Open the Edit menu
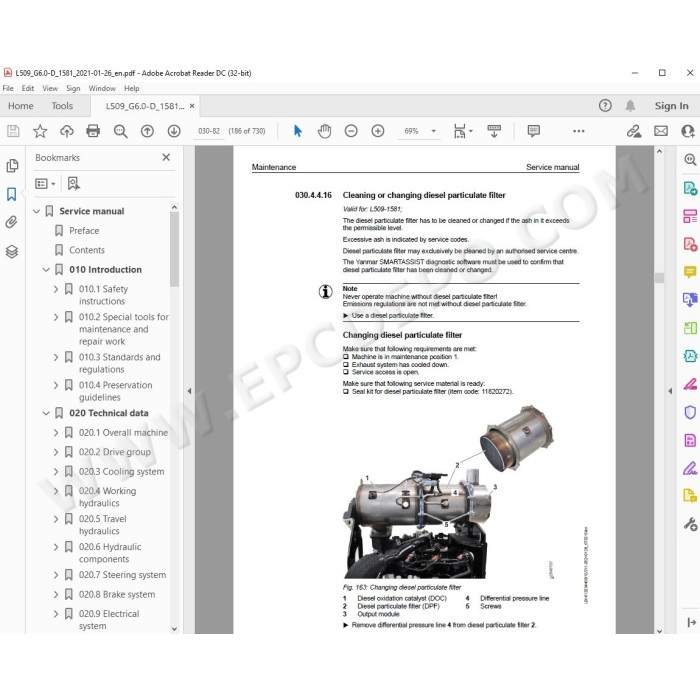This screenshot has height=700, width=700. [x=28, y=88]
